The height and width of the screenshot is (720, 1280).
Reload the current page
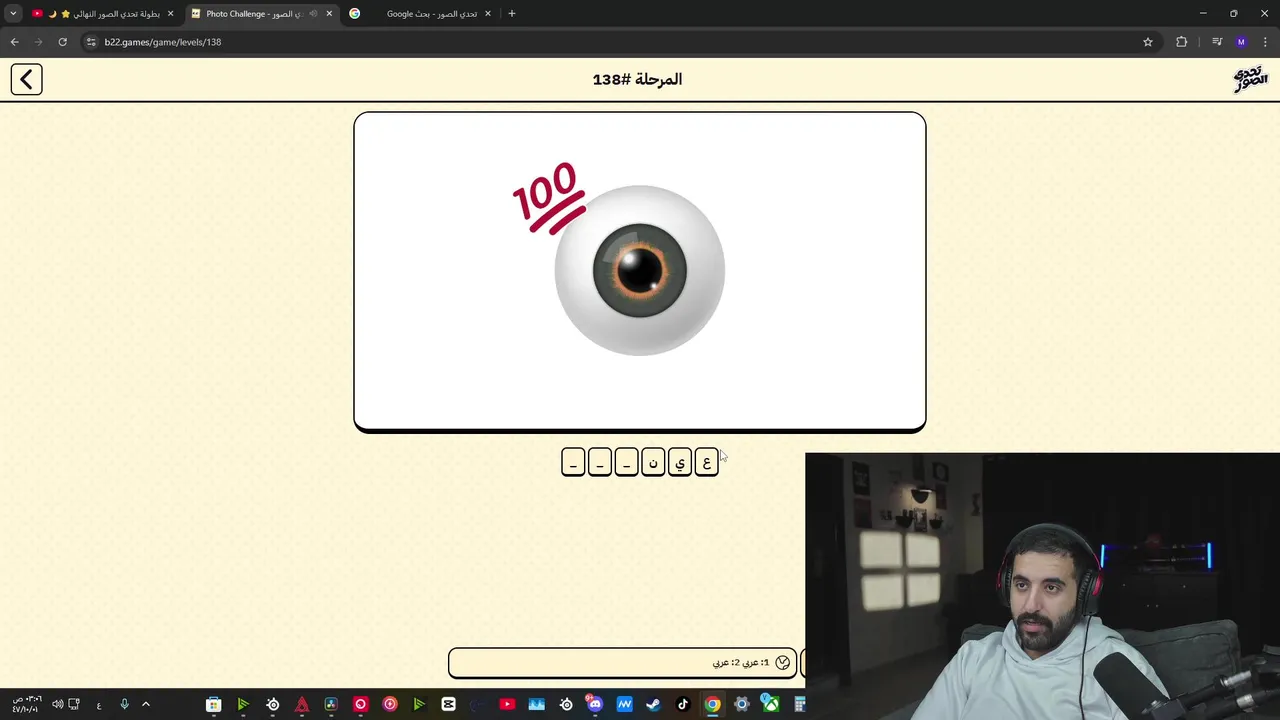coord(62,42)
